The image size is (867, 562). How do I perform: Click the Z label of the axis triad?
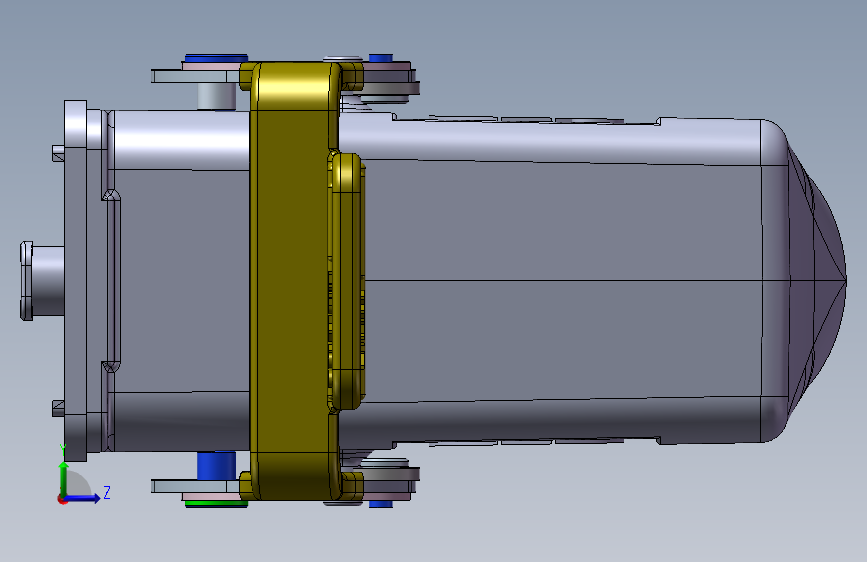click(x=107, y=492)
